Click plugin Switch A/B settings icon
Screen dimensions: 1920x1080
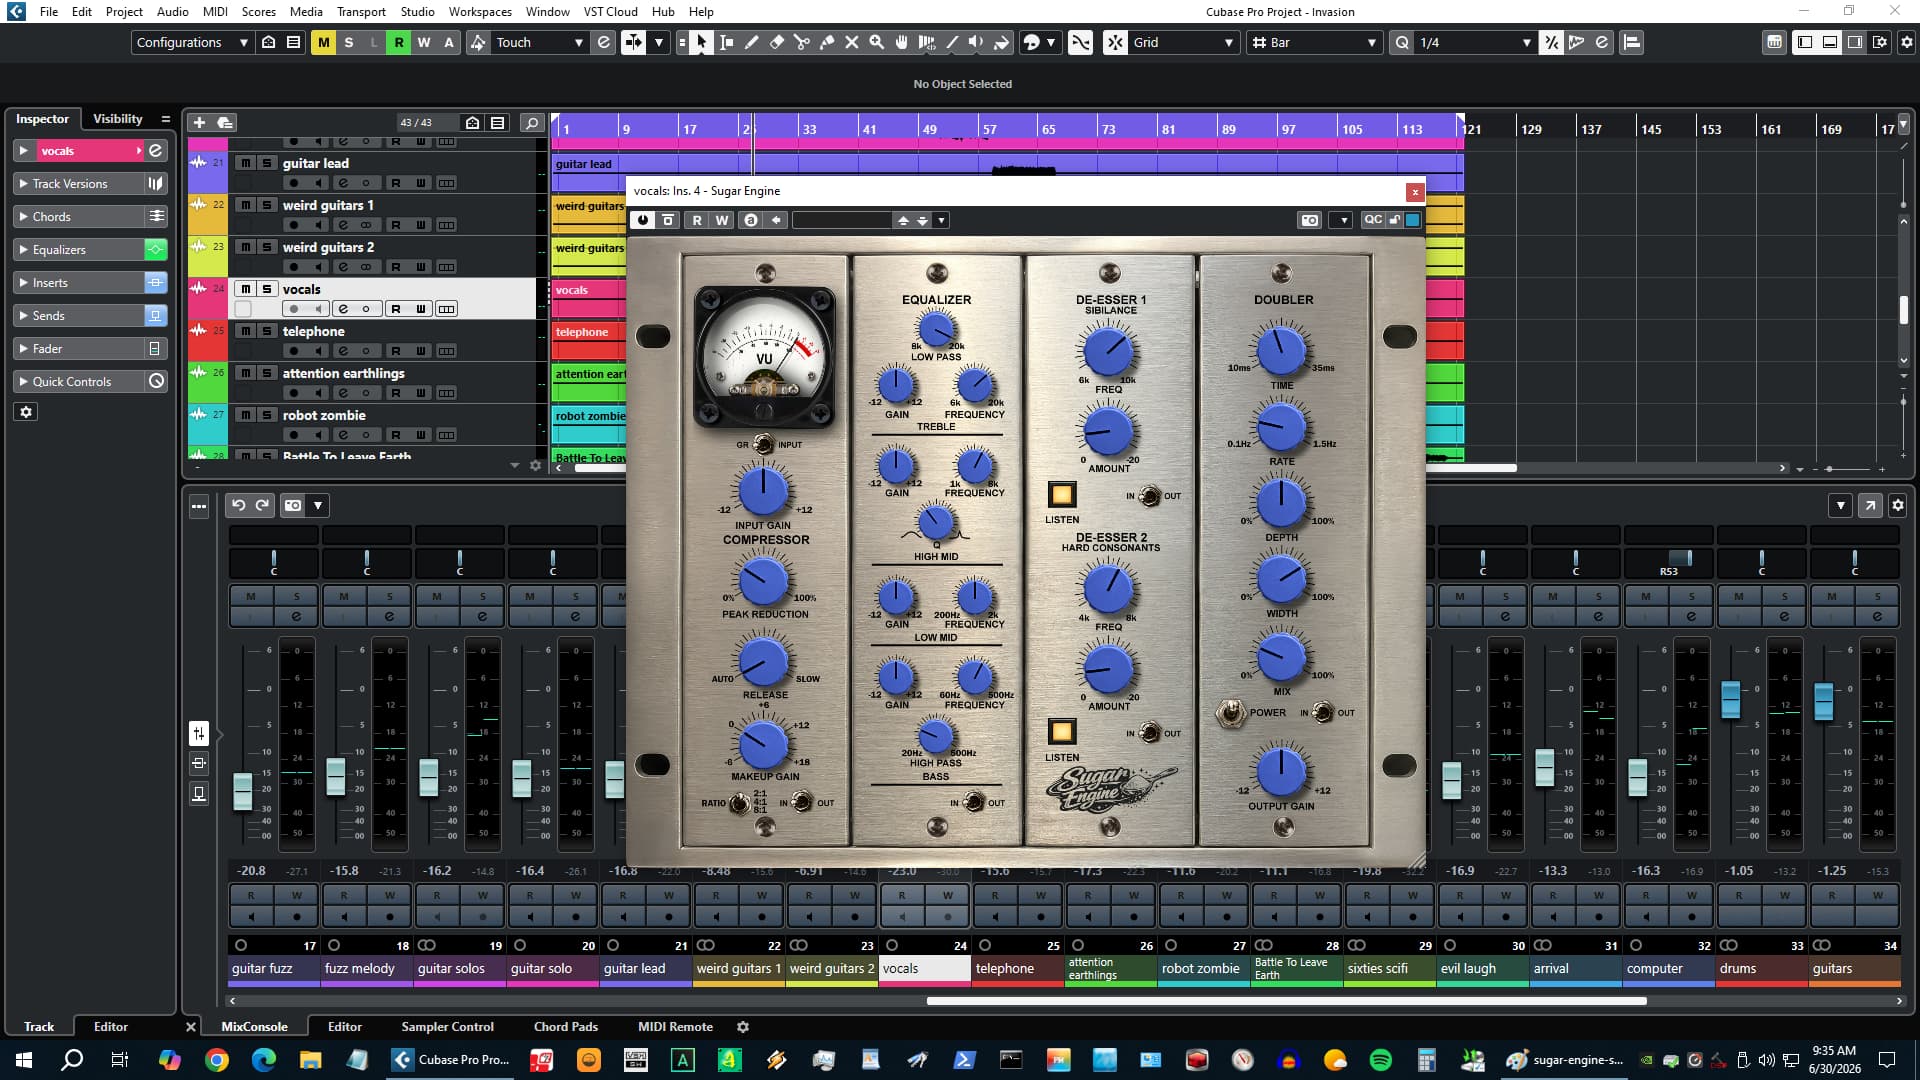751,220
